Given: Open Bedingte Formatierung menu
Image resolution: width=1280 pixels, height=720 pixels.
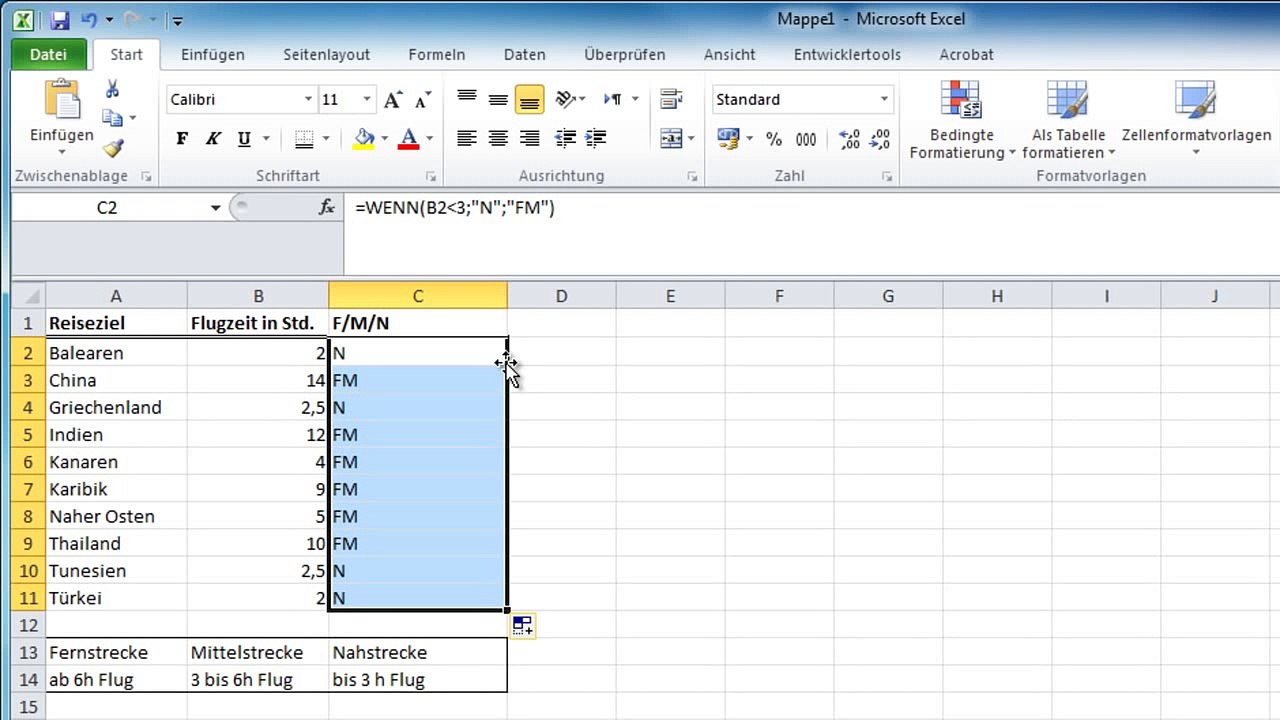Looking at the screenshot, I should point(962,120).
